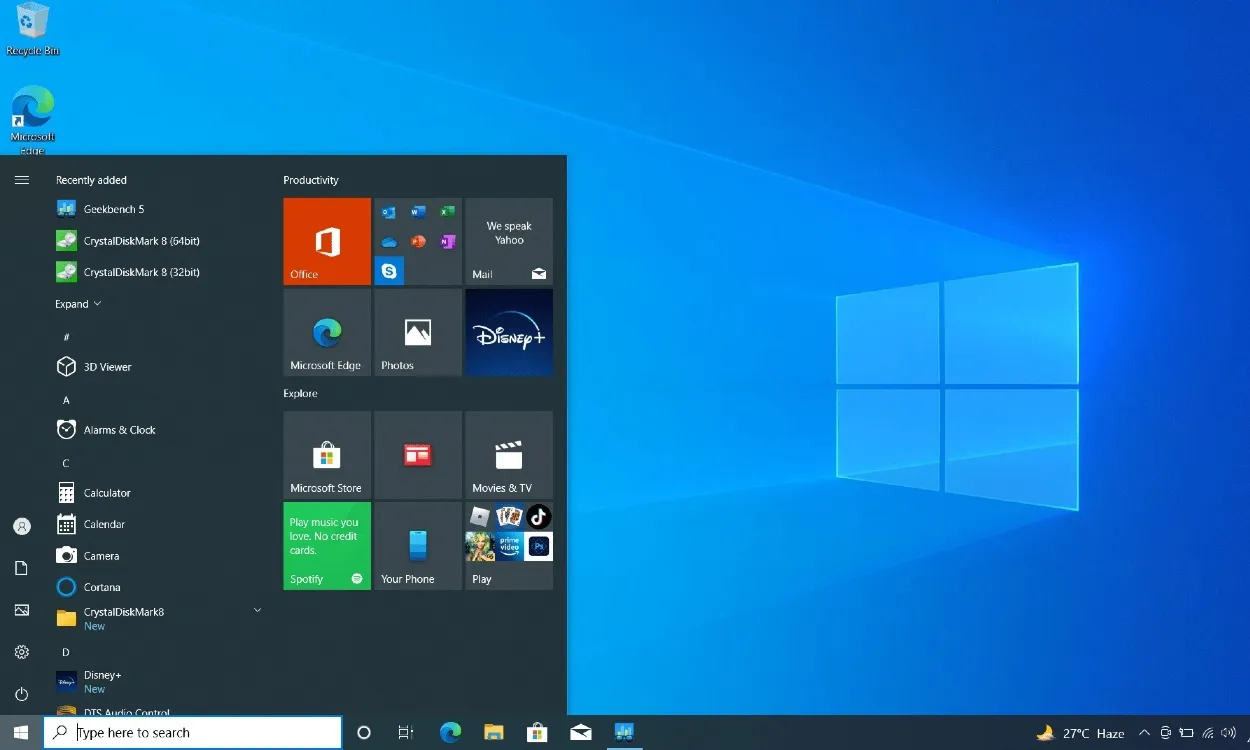Open the user account button in Start sidebar

[x=21, y=526]
